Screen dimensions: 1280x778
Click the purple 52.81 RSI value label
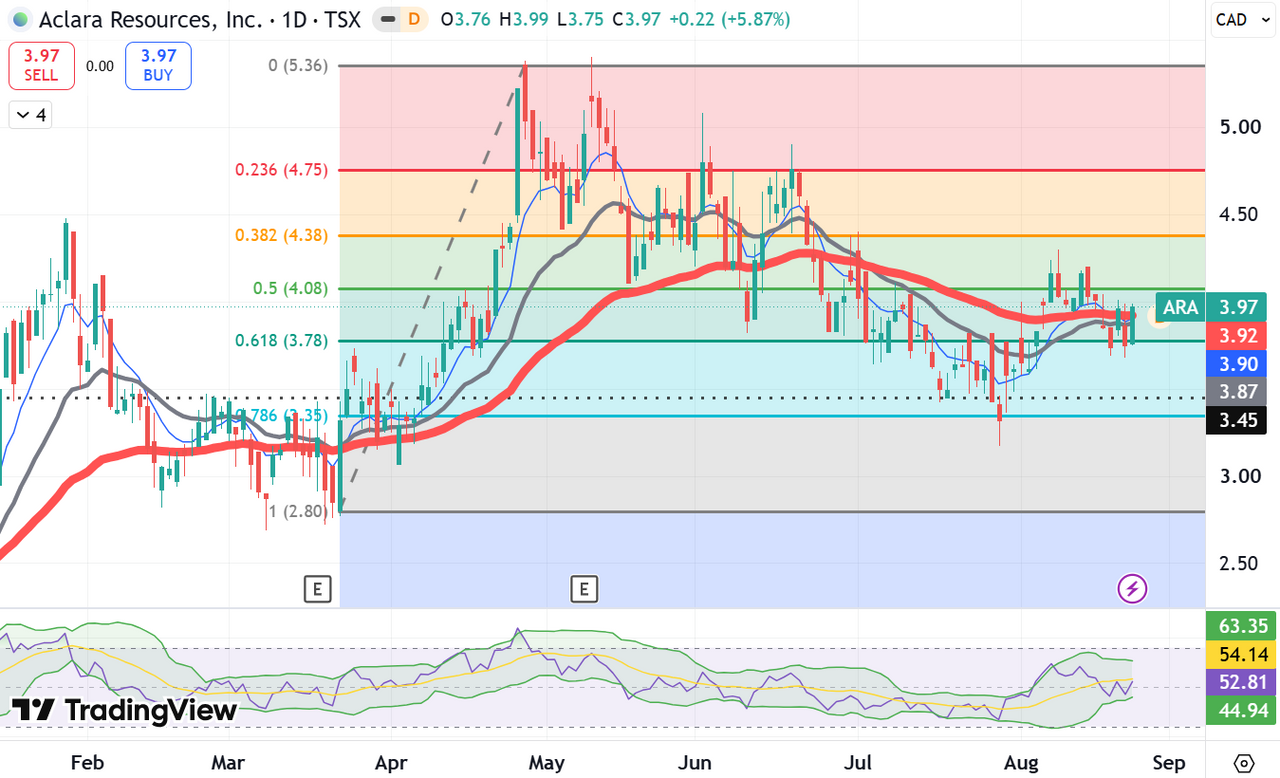click(1243, 682)
